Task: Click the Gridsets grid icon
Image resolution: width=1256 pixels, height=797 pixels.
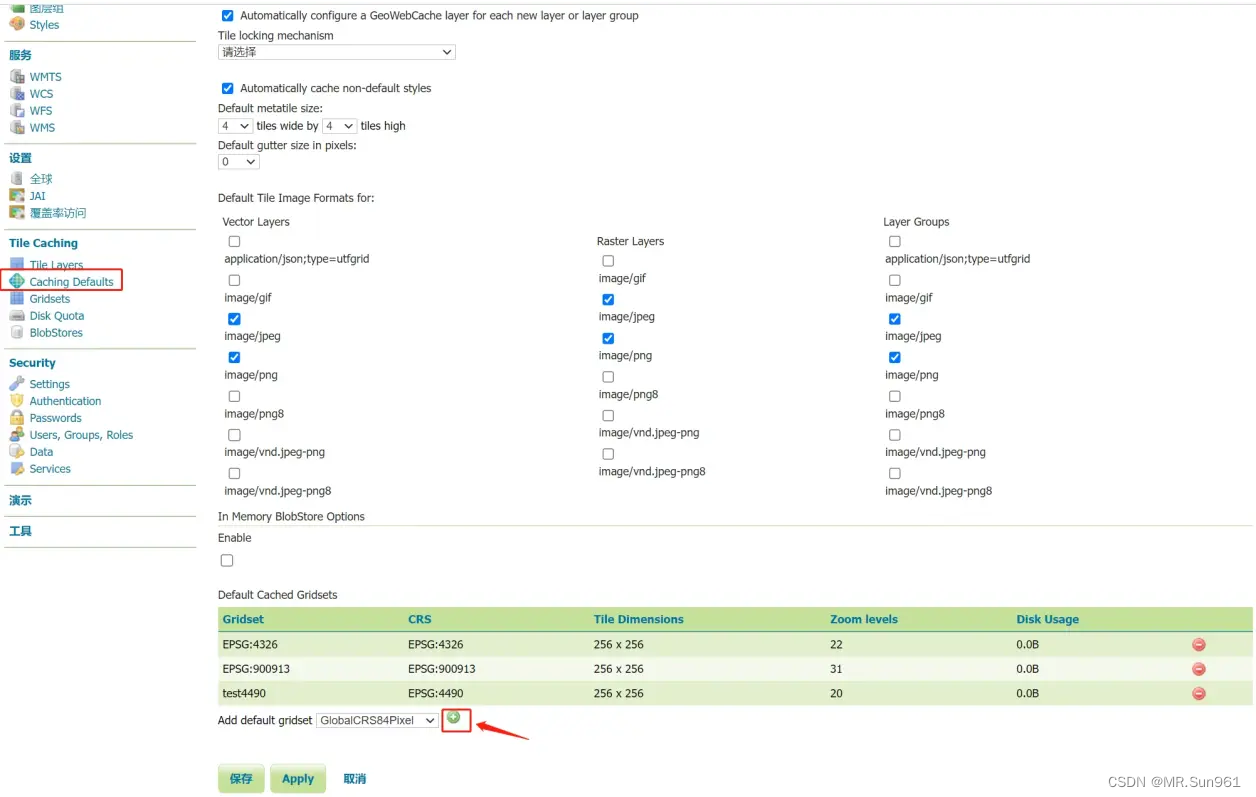Action: 17,298
